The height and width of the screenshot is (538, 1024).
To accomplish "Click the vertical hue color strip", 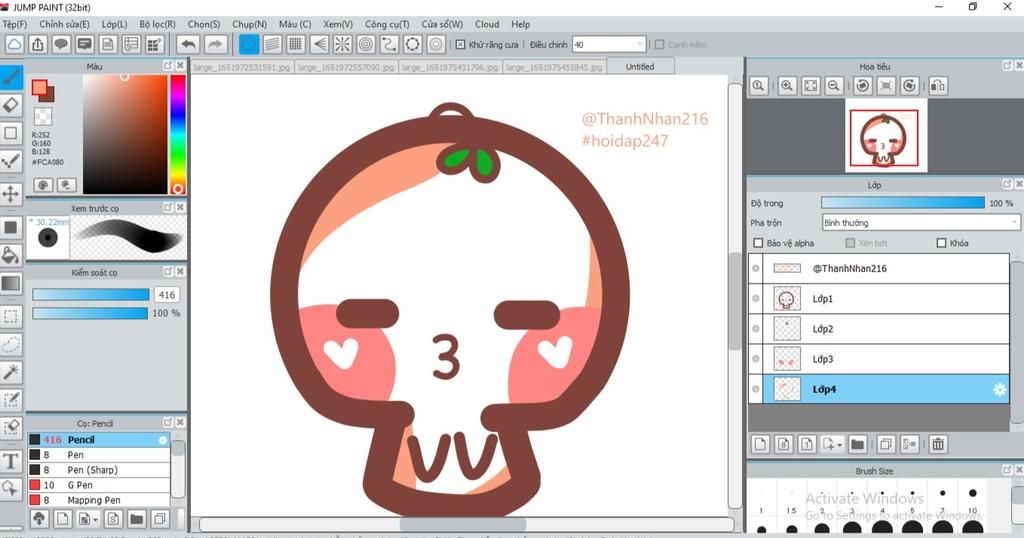I will tap(178, 134).
